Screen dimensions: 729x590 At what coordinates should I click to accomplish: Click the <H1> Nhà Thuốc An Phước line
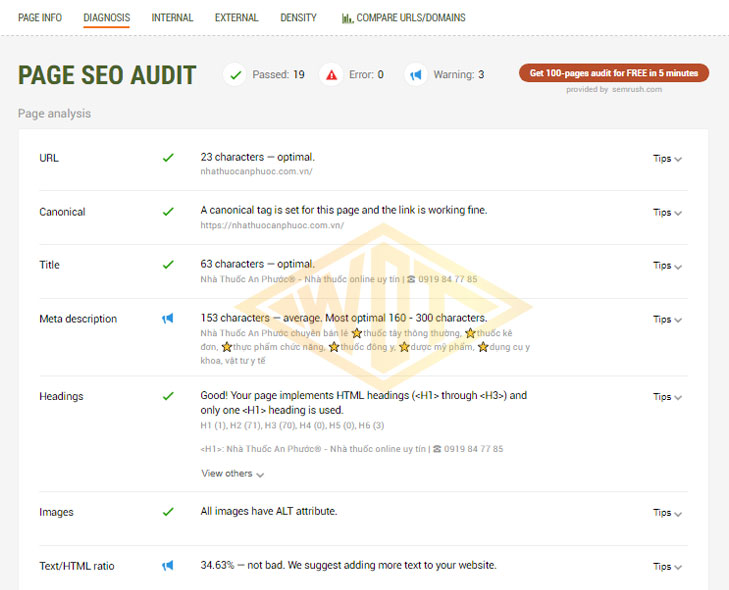[352, 449]
